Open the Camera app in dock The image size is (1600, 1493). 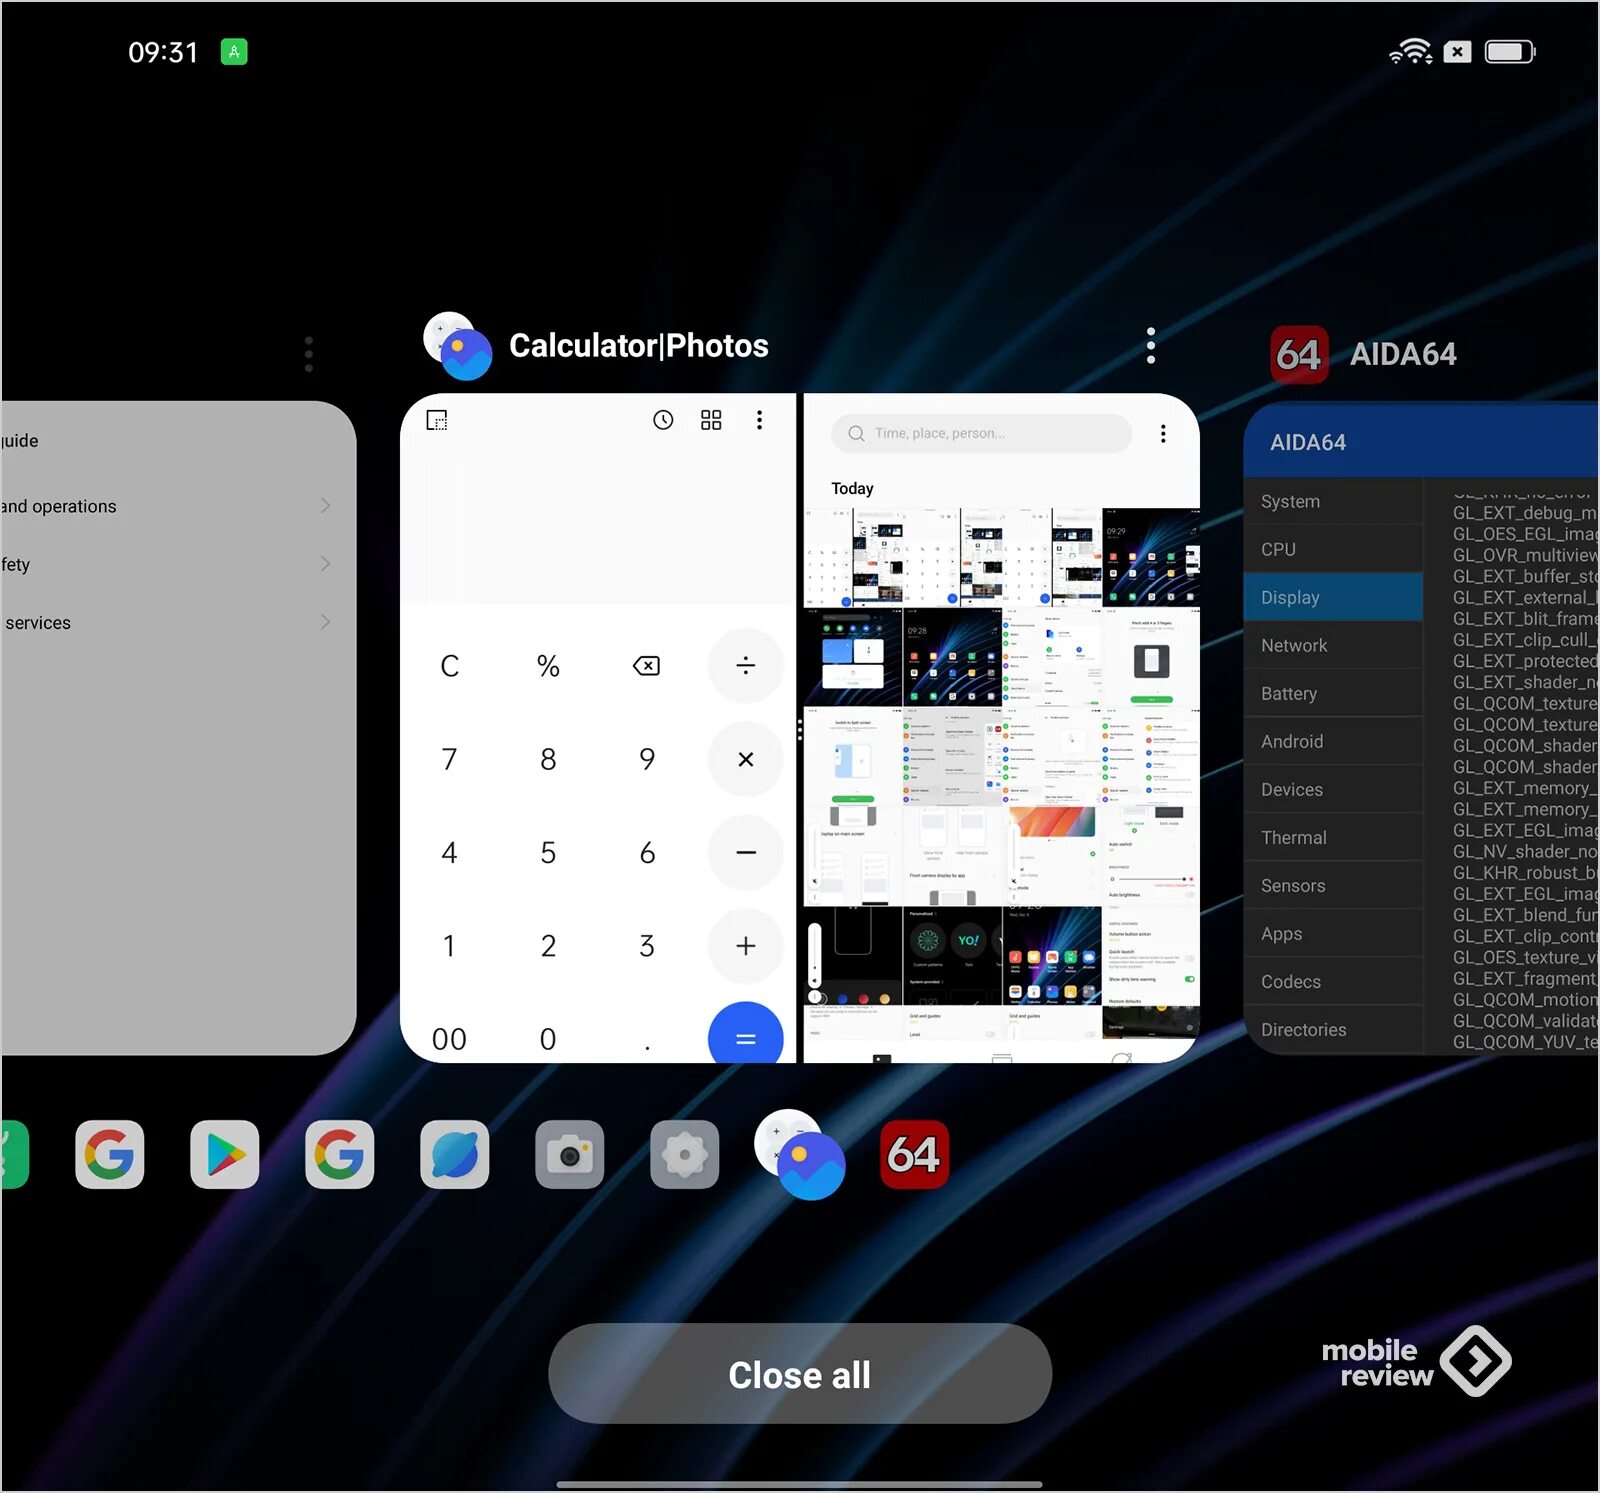[570, 1154]
